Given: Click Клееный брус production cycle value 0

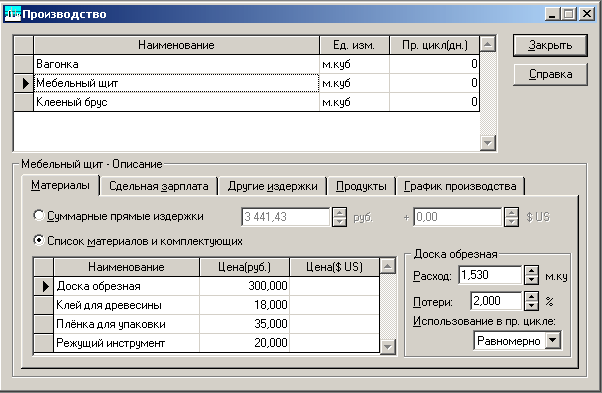Looking at the screenshot, I should [x=435, y=102].
